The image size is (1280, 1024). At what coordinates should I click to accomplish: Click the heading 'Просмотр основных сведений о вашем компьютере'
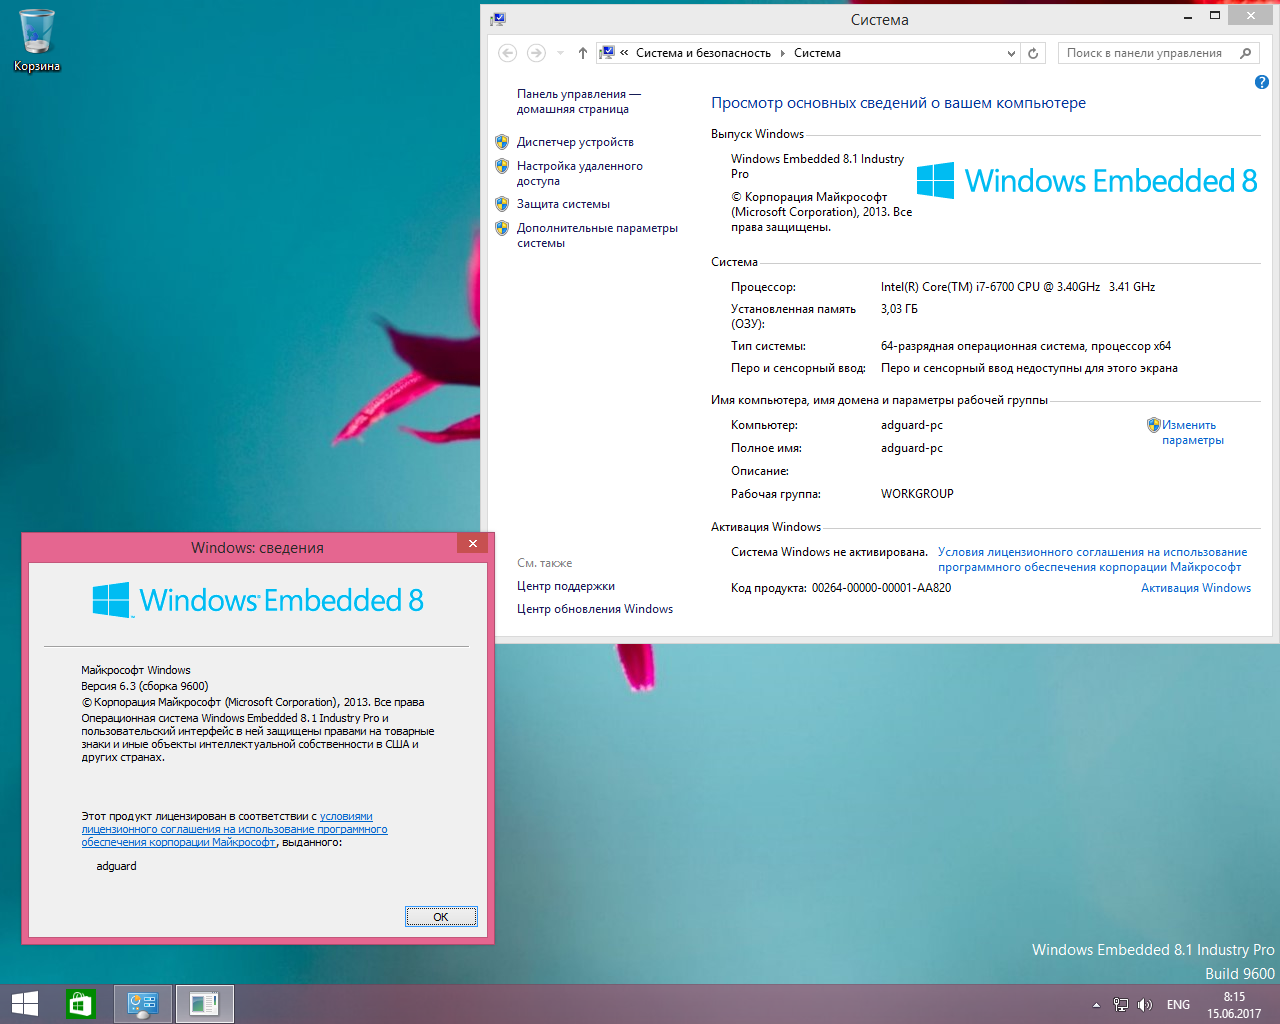[x=898, y=103]
